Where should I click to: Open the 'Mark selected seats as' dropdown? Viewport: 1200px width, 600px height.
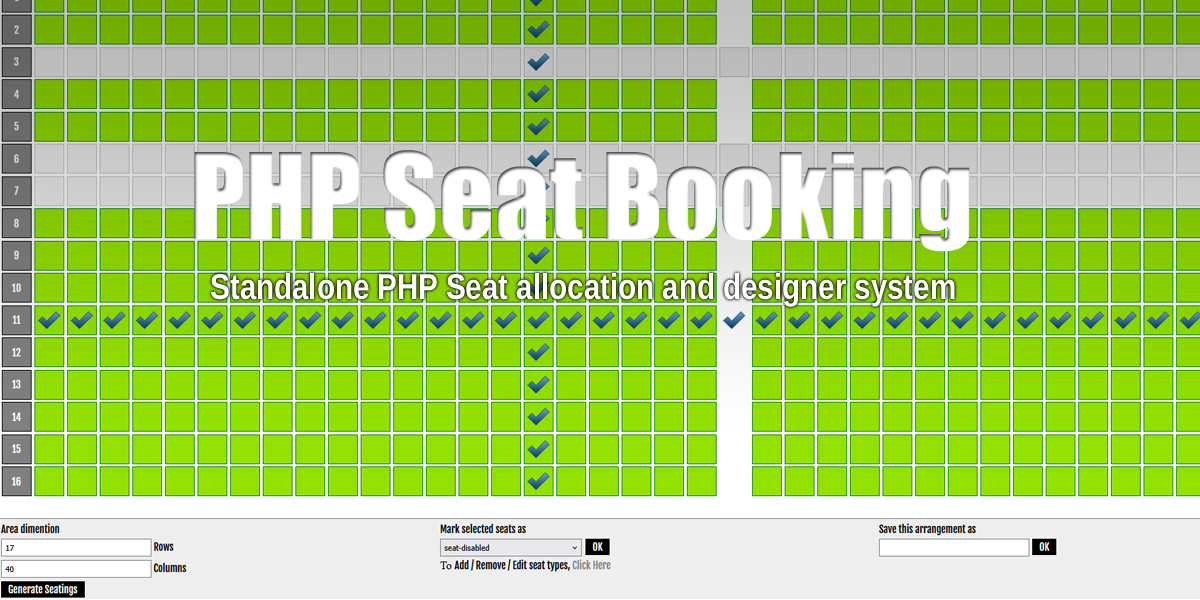coord(510,547)
